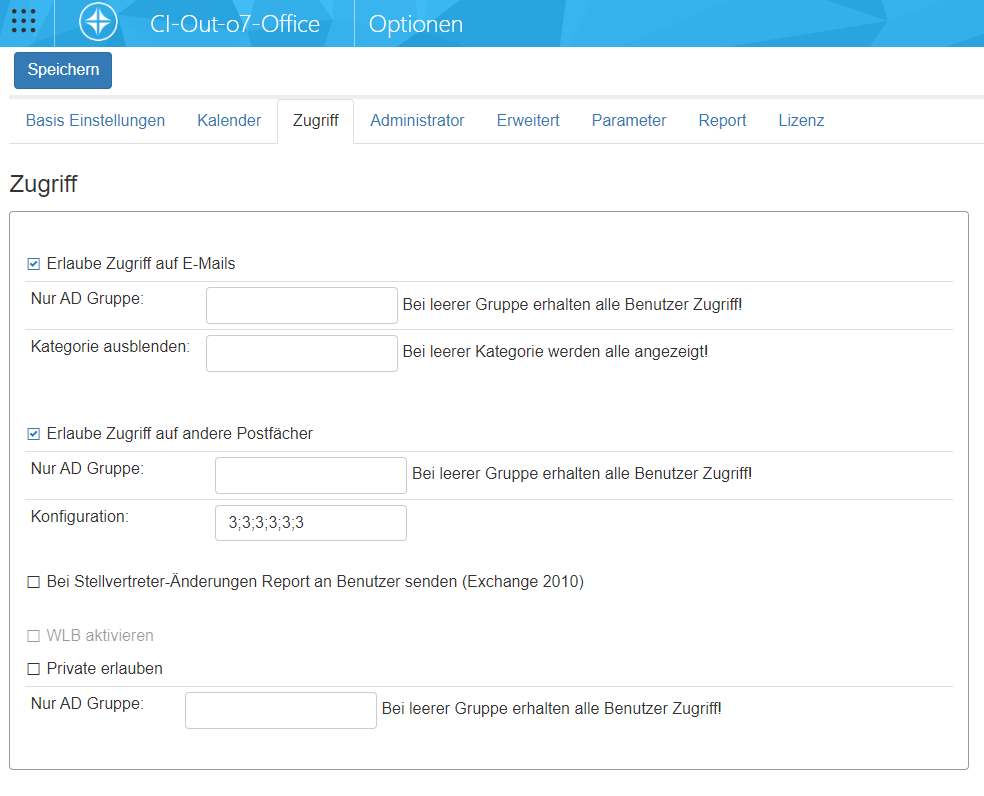Open the Kalender tab
This screenshot has height=796, width=984.
pos(229,121)
